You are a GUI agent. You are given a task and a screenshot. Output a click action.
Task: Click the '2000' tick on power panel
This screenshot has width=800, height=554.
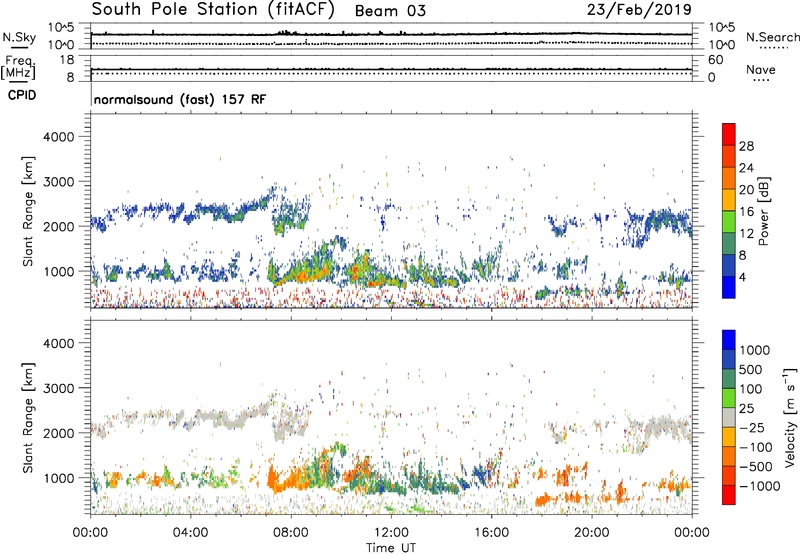tap(58, 226)
